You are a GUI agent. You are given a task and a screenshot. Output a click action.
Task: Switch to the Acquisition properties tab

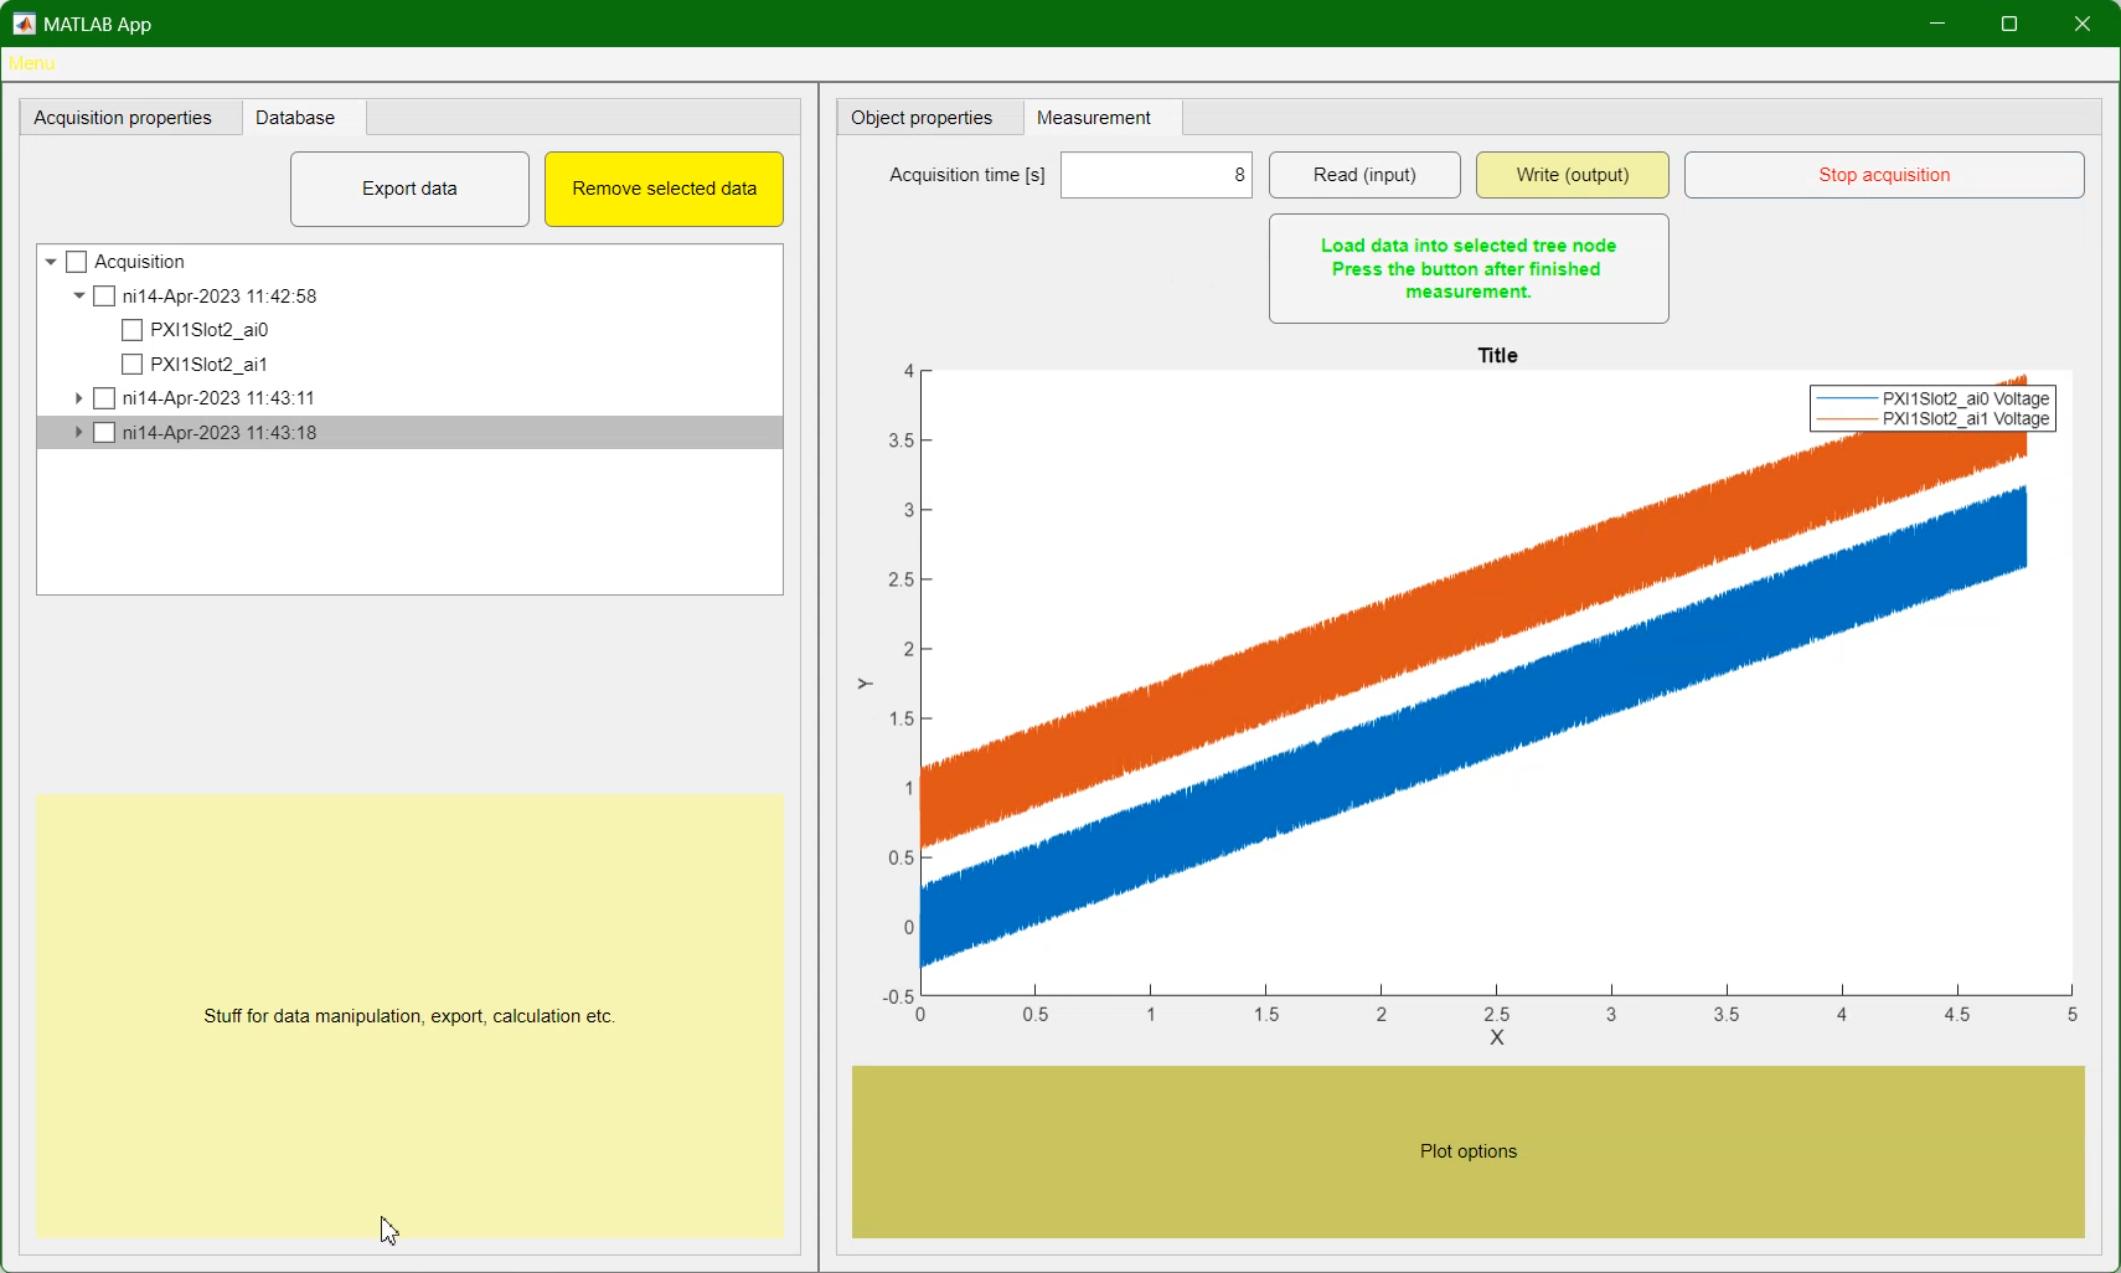pyautogui.click(x=122, y=117)
